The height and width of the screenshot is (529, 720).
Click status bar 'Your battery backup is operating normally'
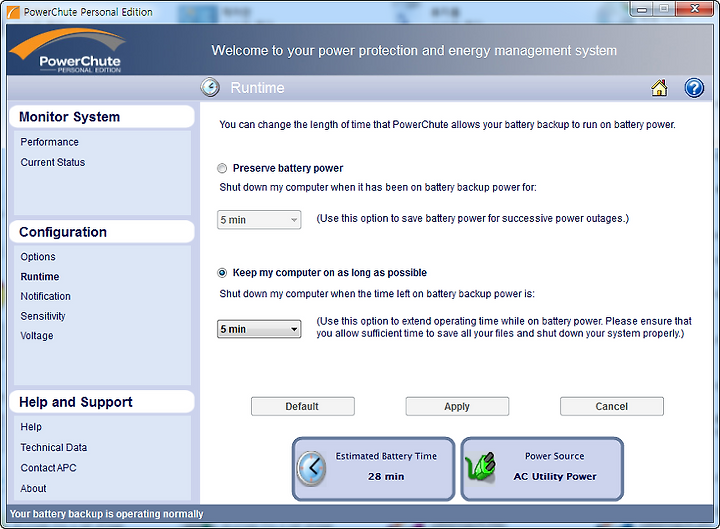tap(107, 514)
